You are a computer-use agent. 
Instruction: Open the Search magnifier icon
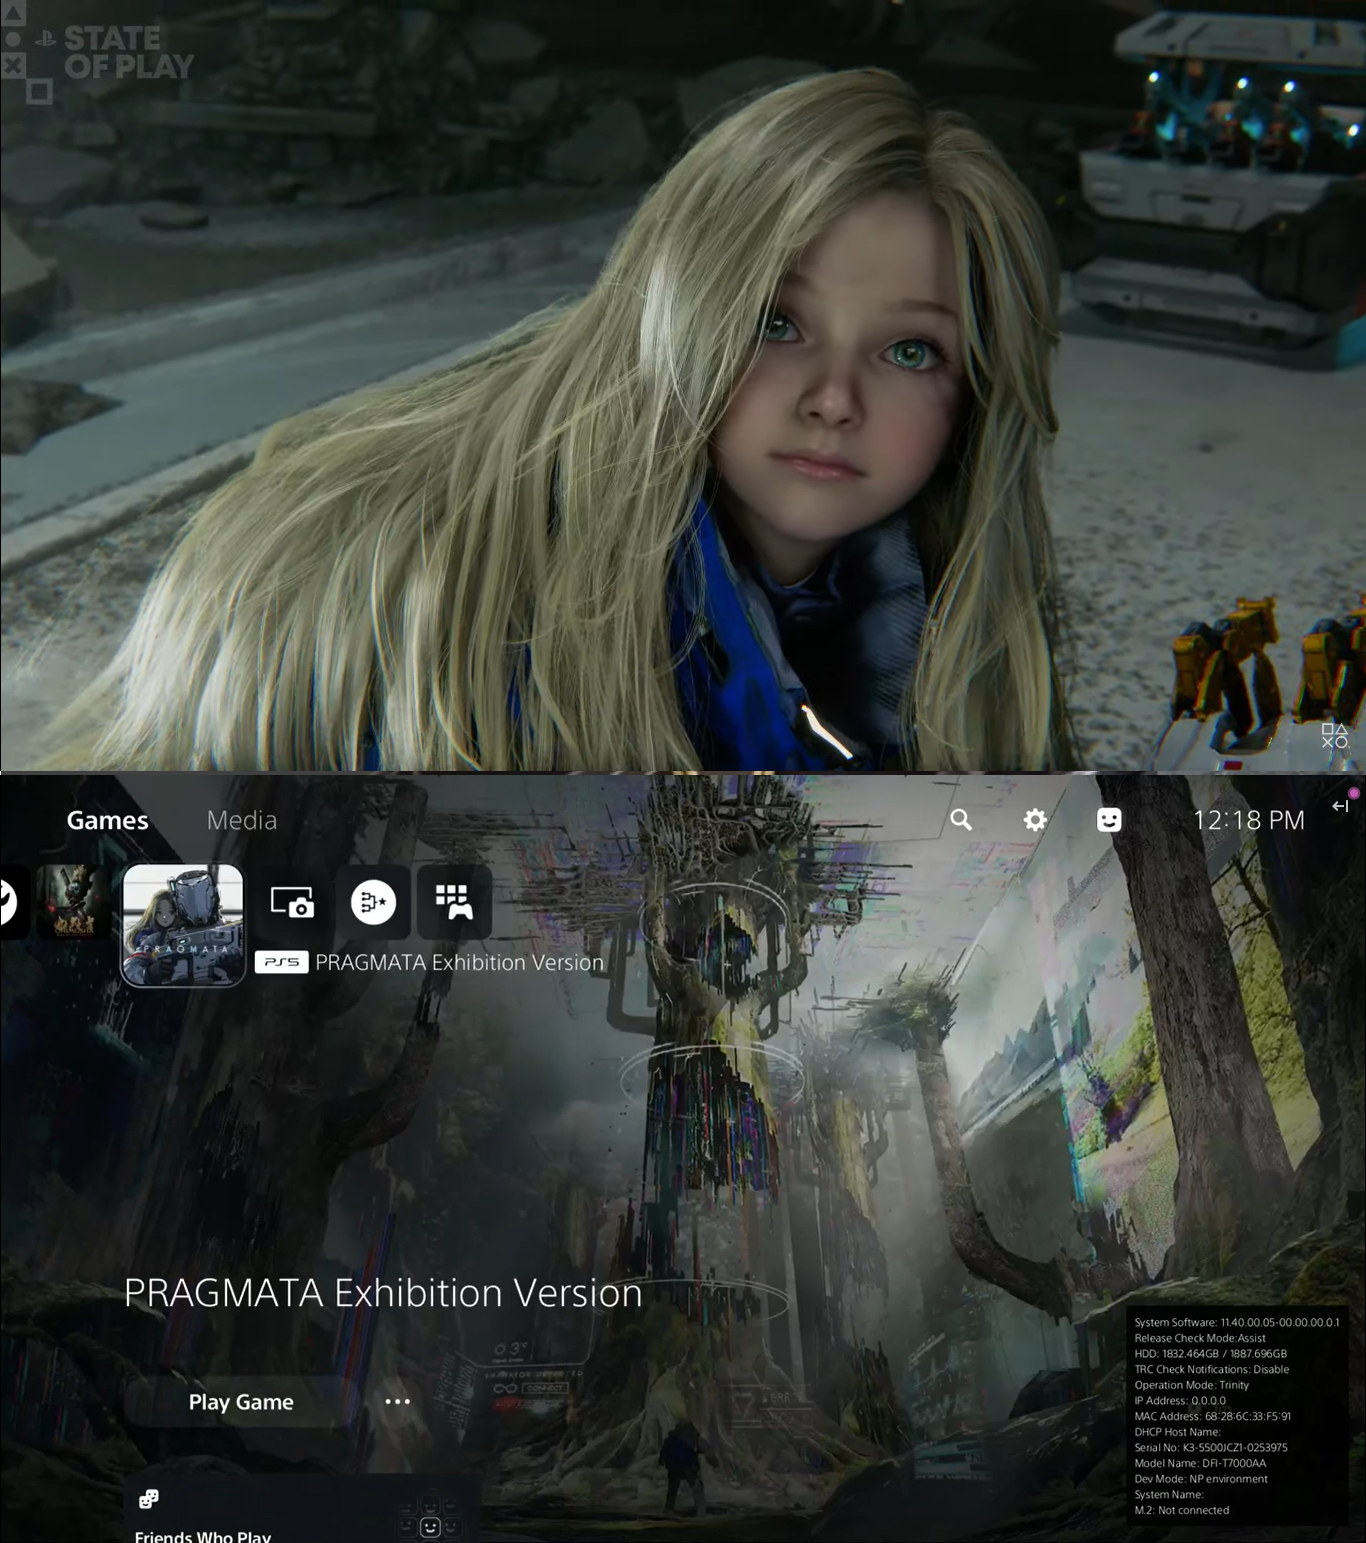coord(961,820)
